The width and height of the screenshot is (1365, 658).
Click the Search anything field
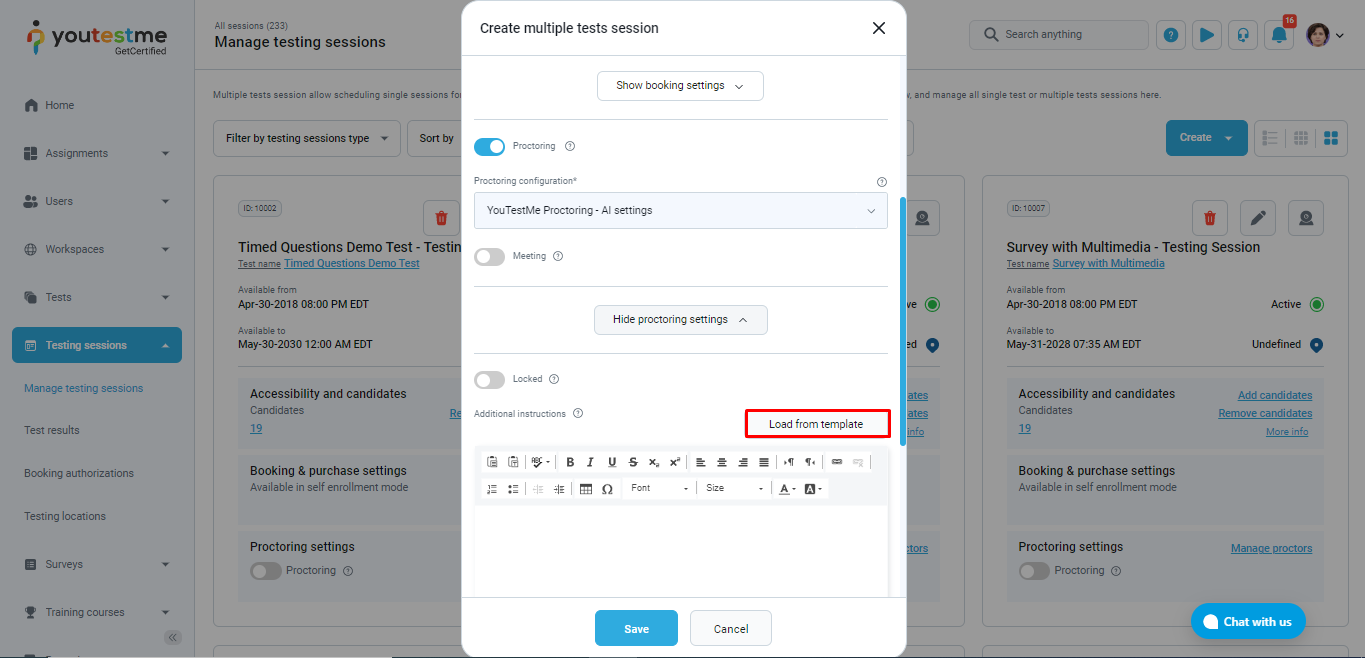(x=1059, y=35)
